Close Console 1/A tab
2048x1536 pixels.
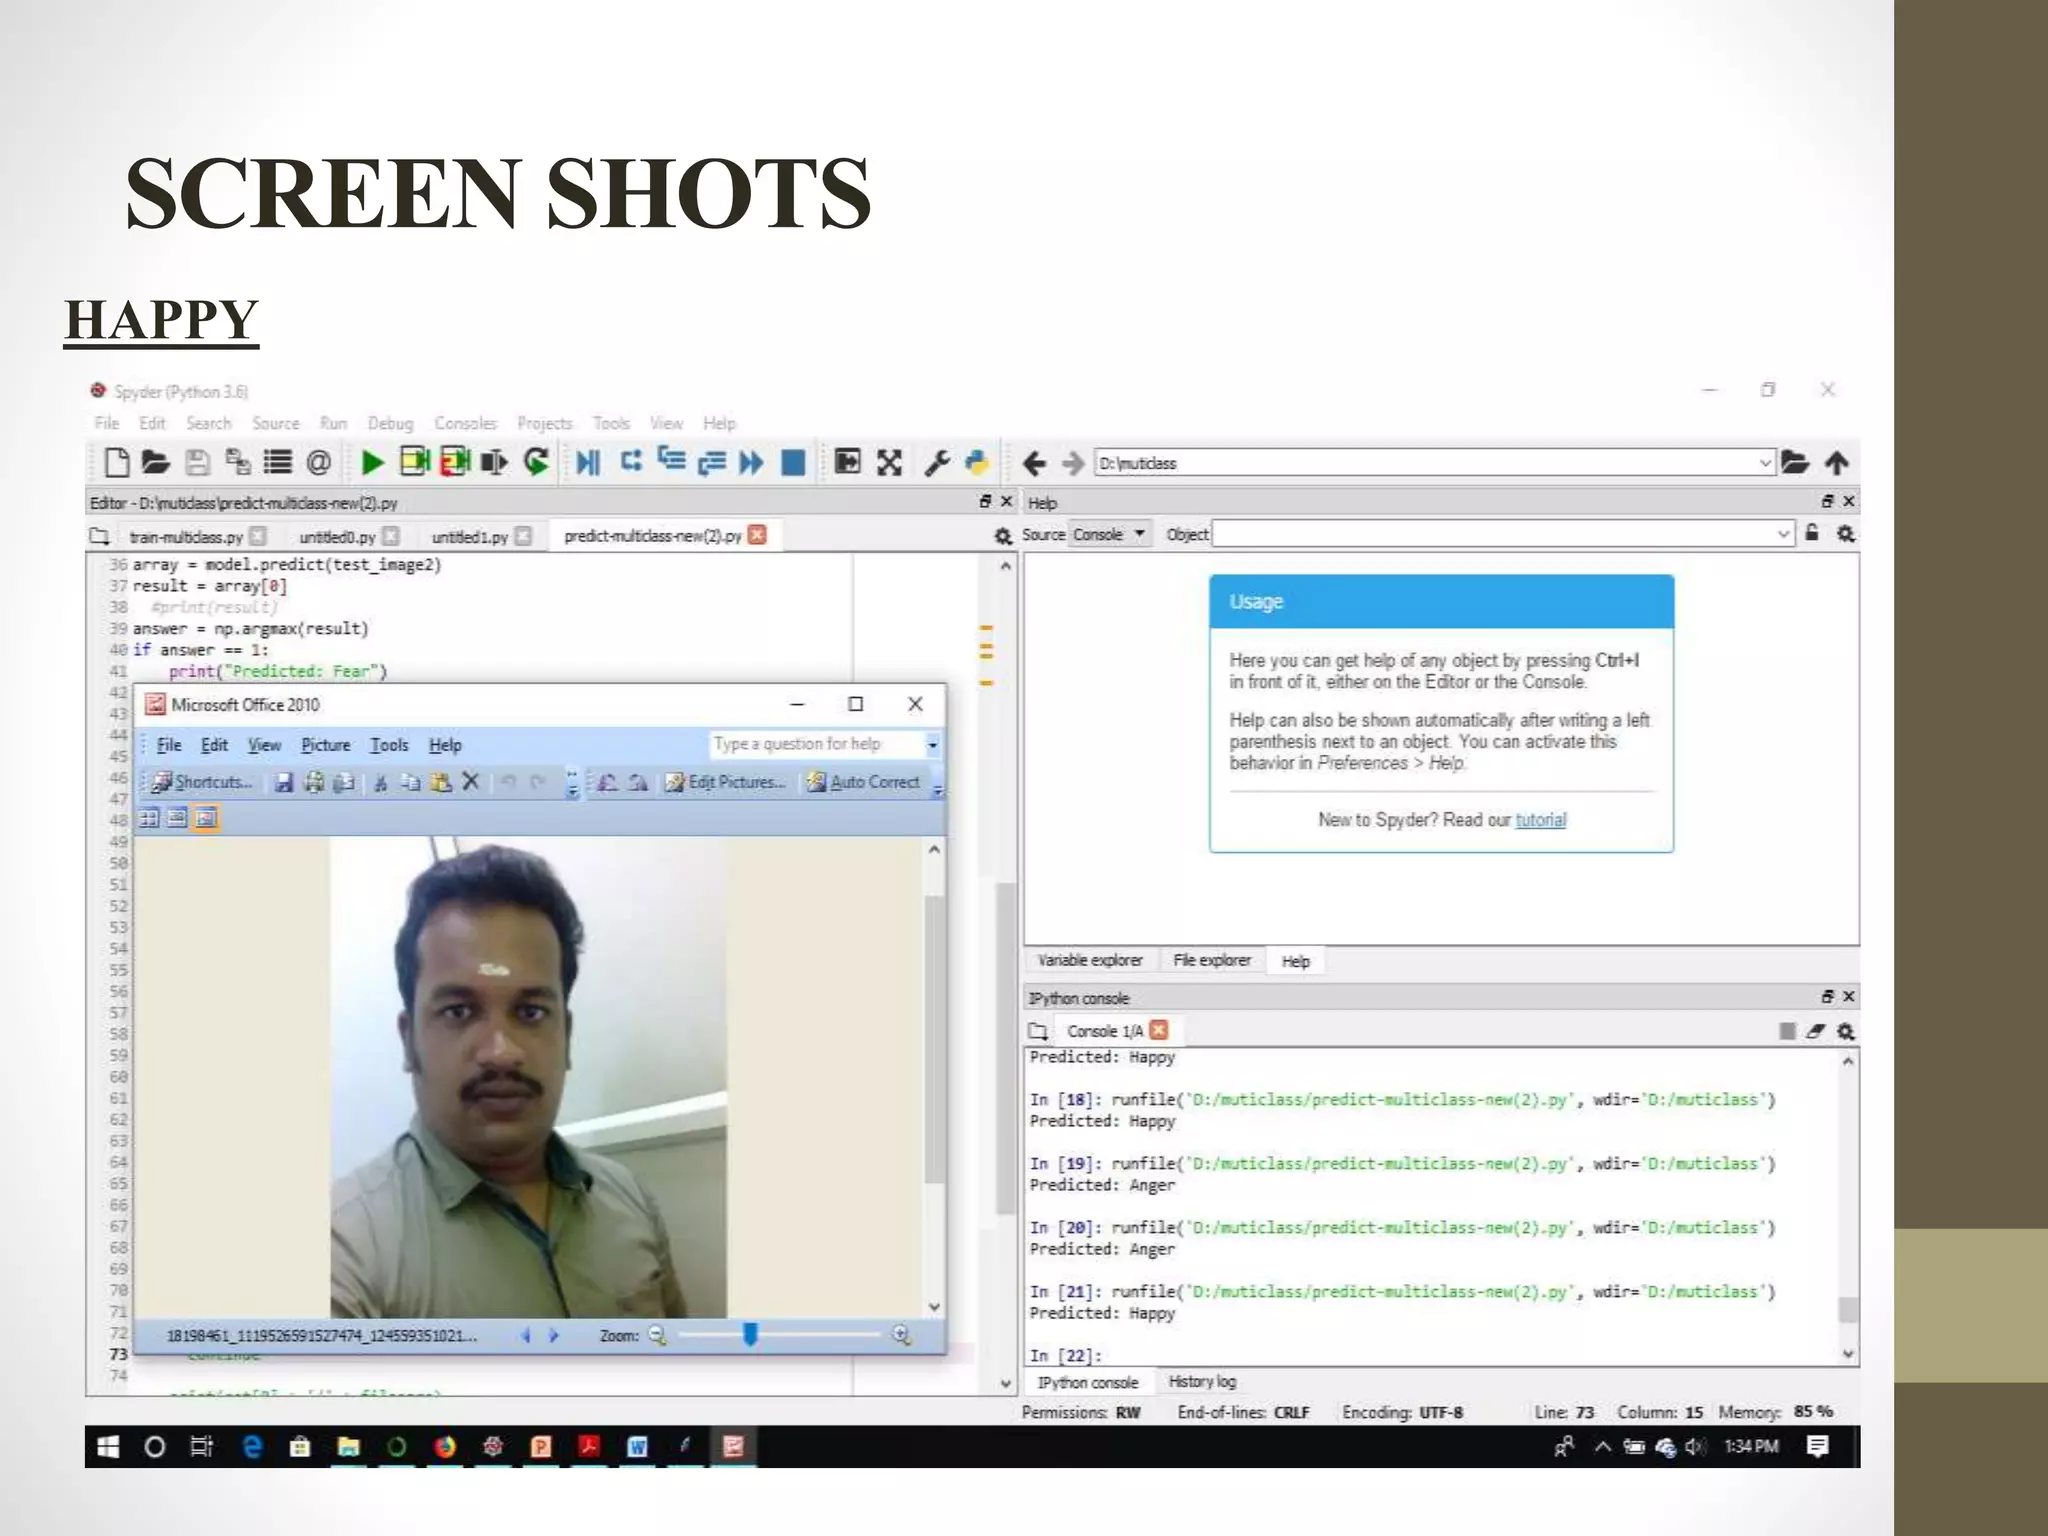click(1159, 1030)
